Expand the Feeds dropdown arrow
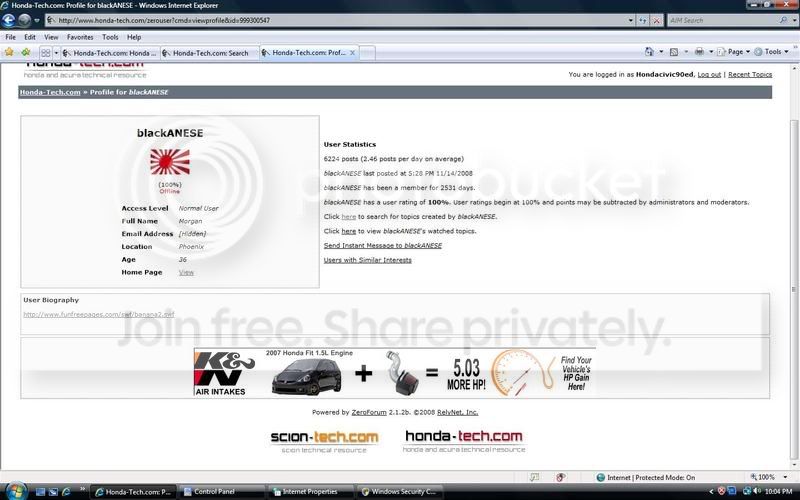 point(686,52)
